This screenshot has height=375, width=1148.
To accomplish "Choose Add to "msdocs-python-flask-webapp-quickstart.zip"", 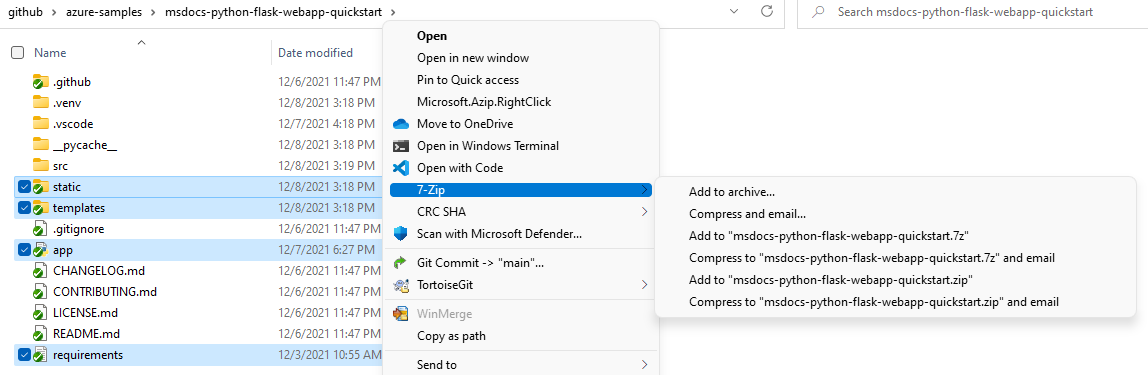I will [831, 280].
